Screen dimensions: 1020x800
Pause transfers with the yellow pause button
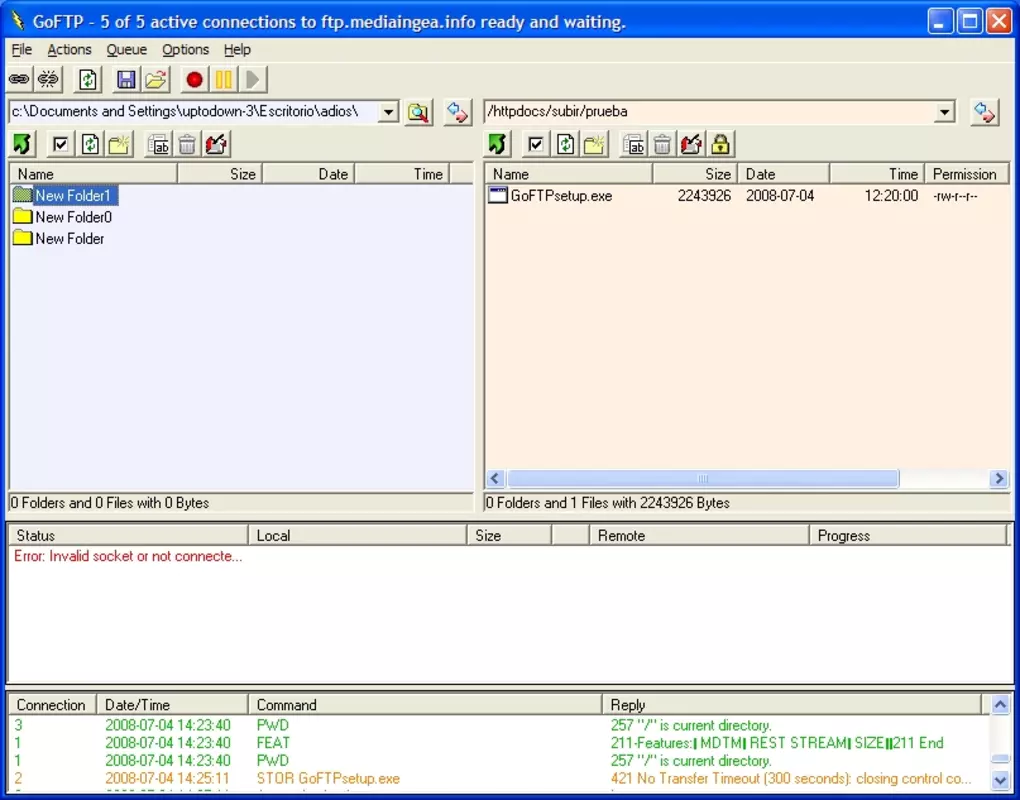click(223, 79)
